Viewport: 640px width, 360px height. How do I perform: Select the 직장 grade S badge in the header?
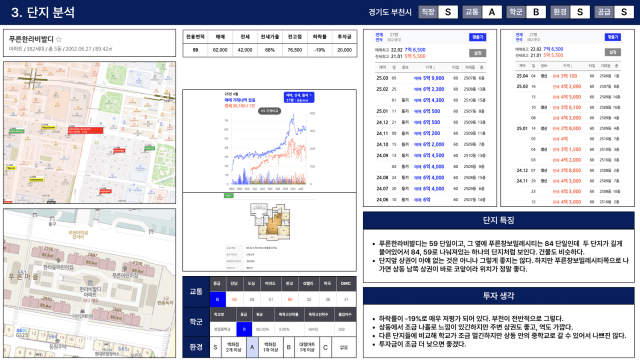[438, 12]
